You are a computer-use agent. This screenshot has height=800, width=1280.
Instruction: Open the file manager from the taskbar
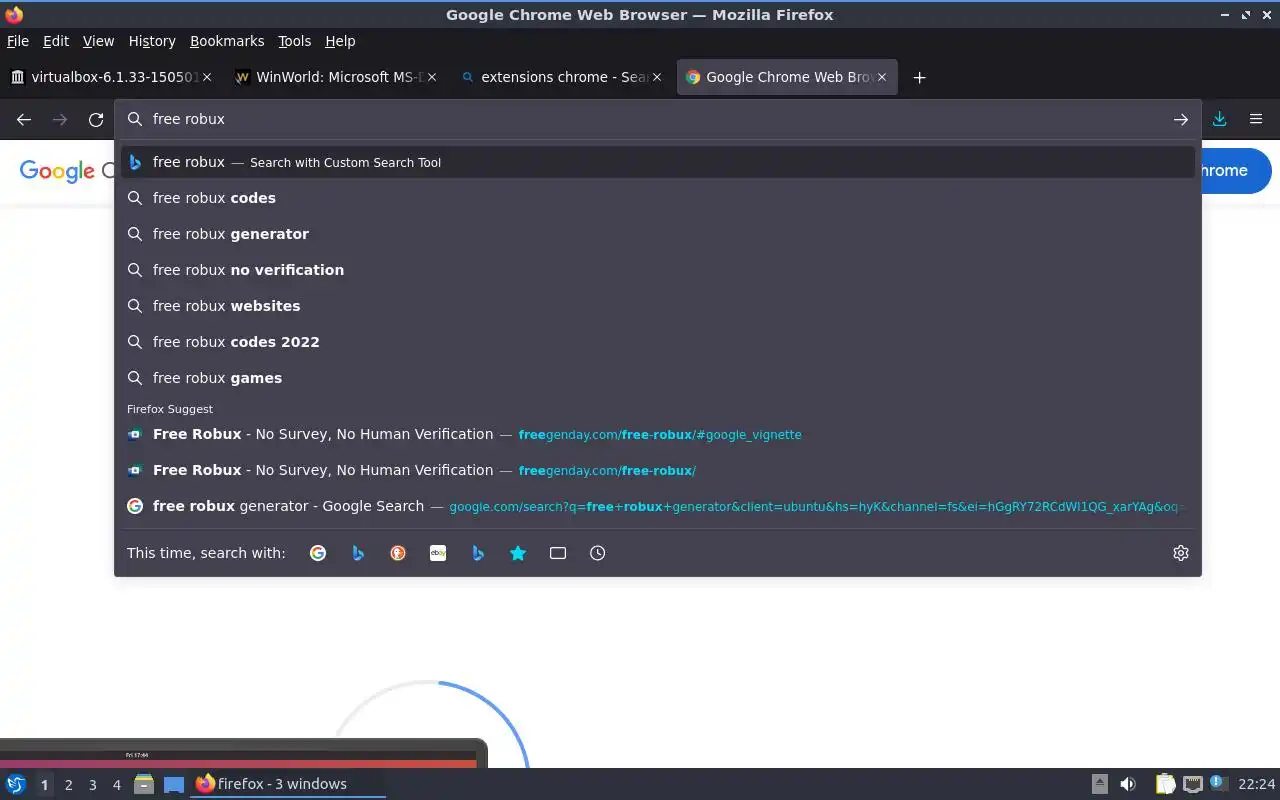coord(144,784)
